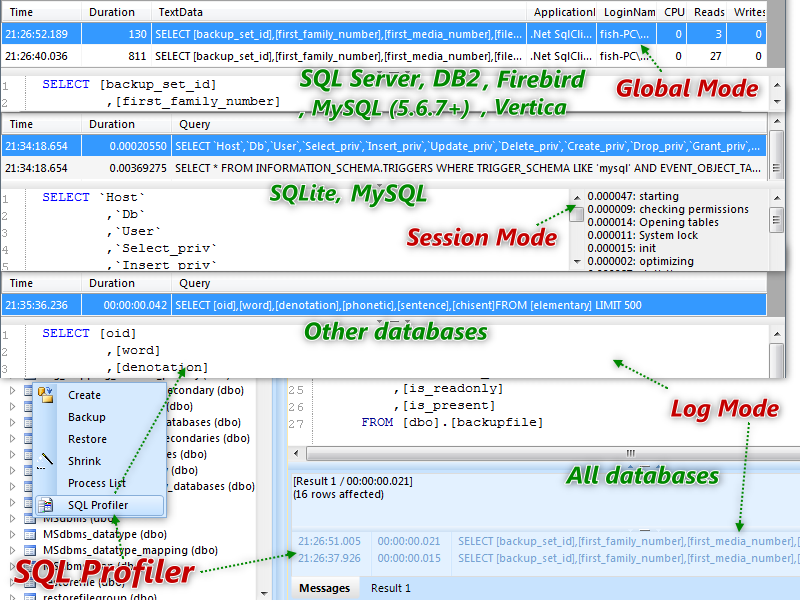Screen dimensions: 800x600
Task: Click the 'FROM [dbo].[backupfile]' line in editor
Action: pos(452,422)
